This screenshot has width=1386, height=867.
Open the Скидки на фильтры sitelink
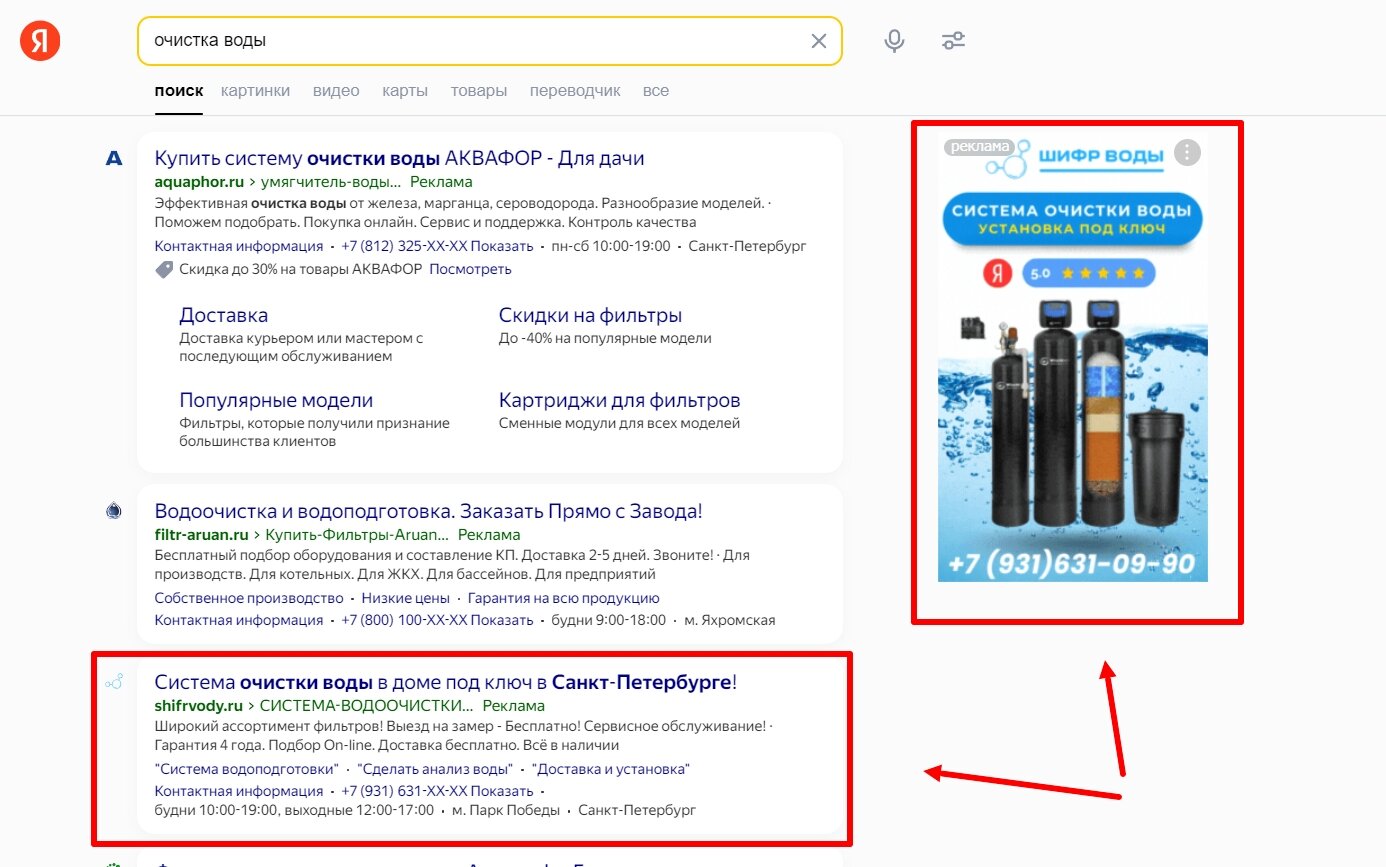[x=590, y=315]
